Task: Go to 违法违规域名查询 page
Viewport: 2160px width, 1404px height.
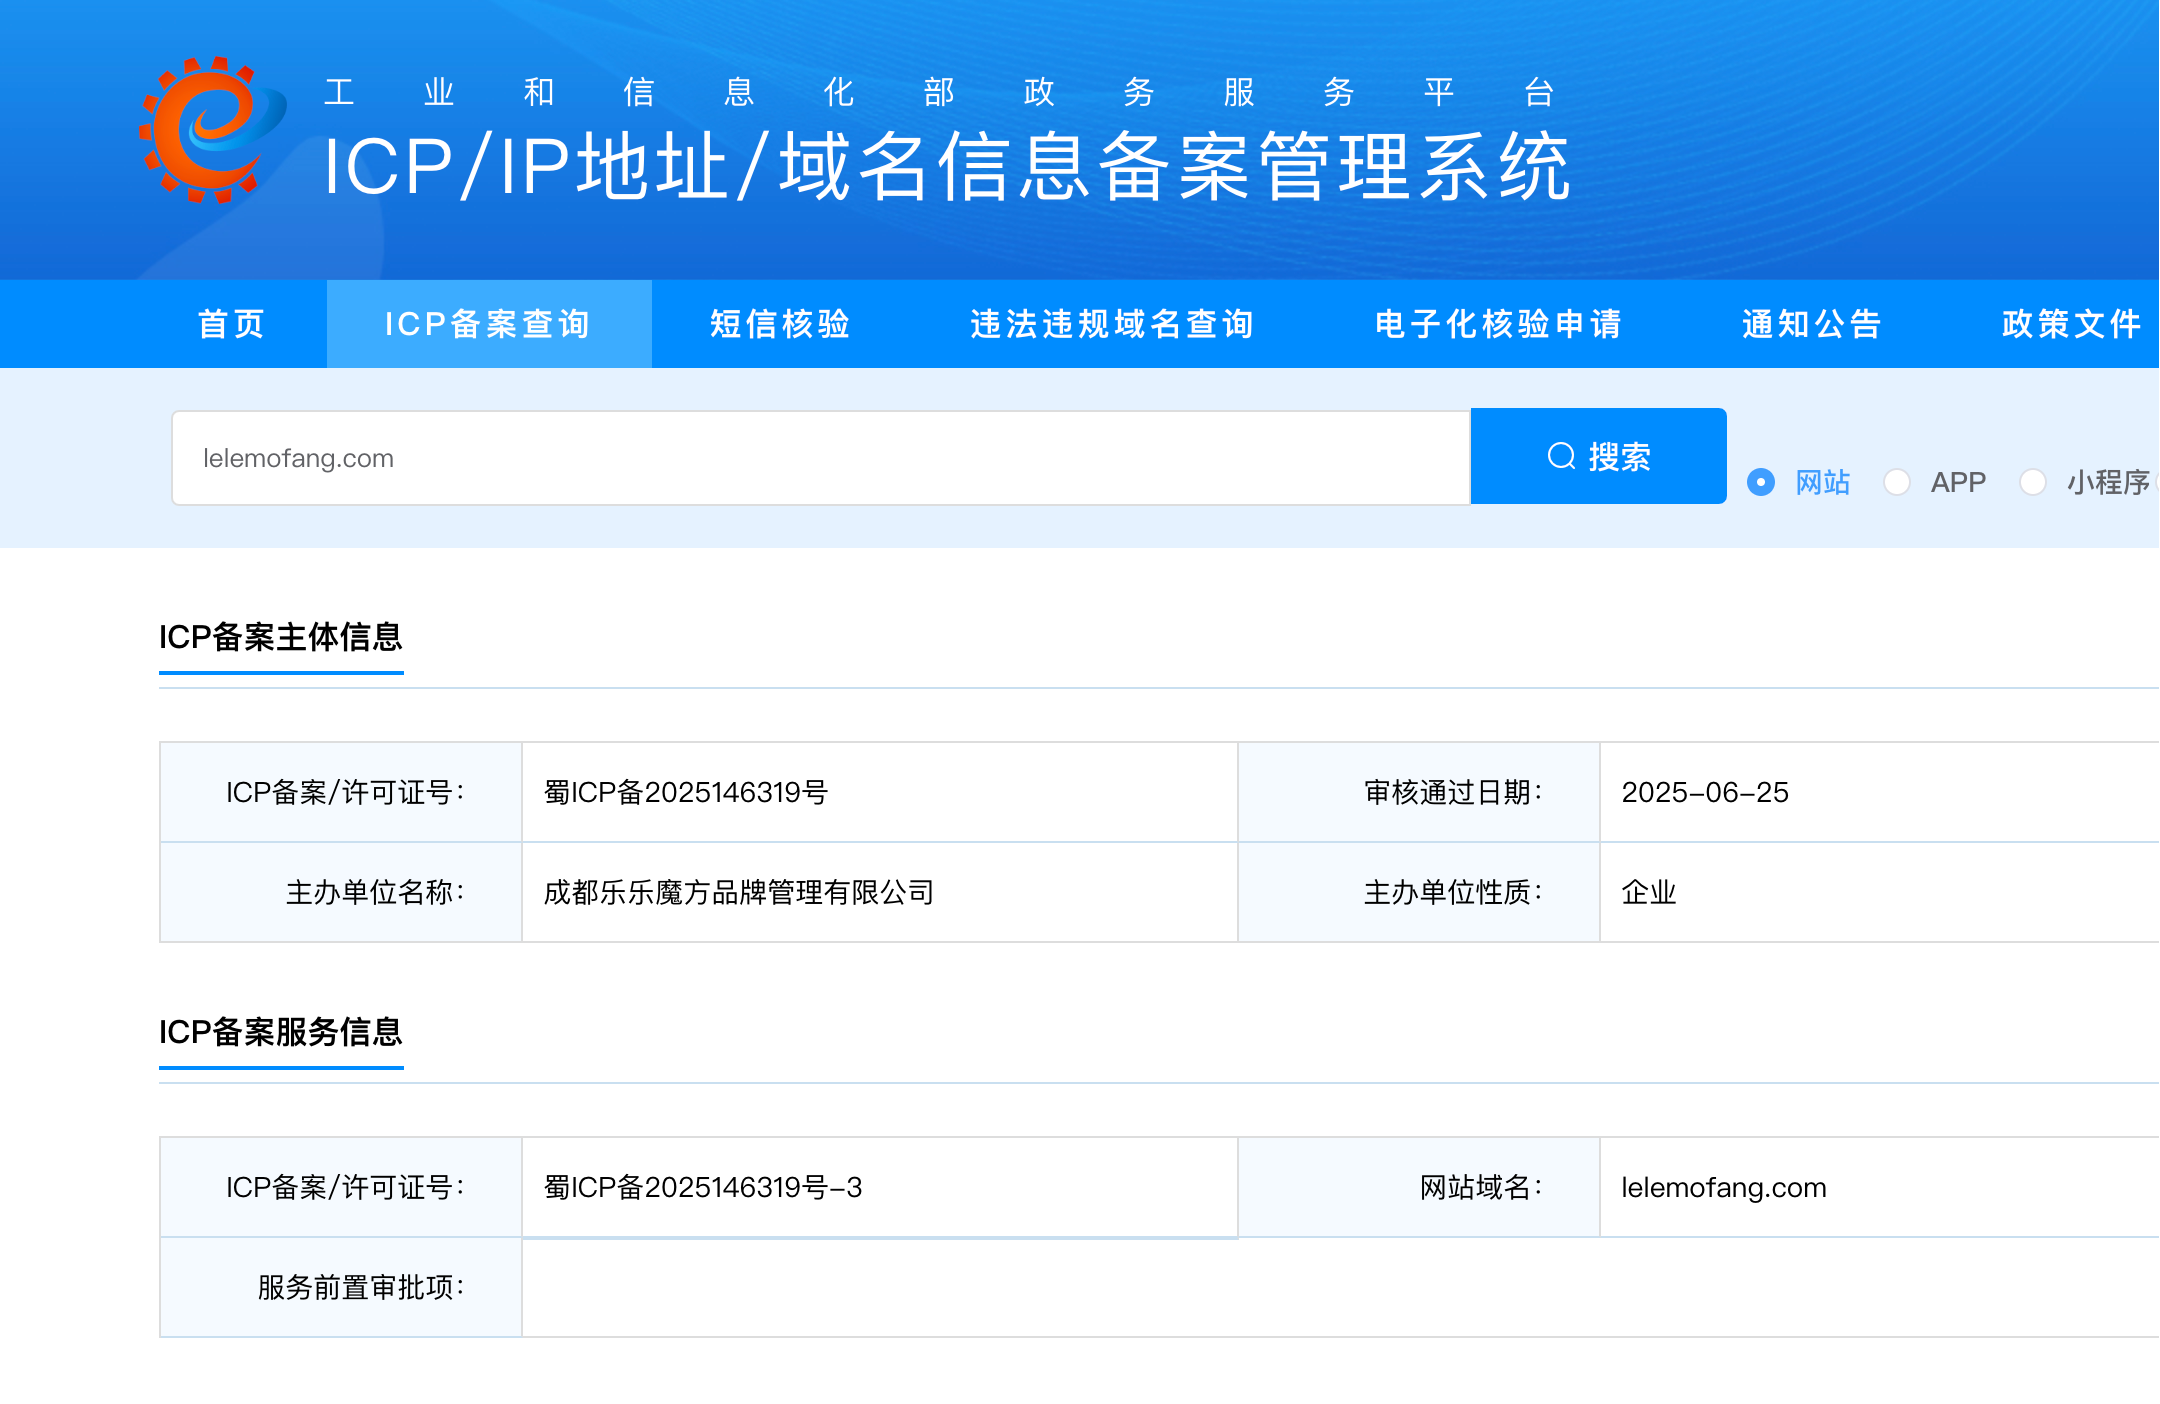Action: [1112, 324]
